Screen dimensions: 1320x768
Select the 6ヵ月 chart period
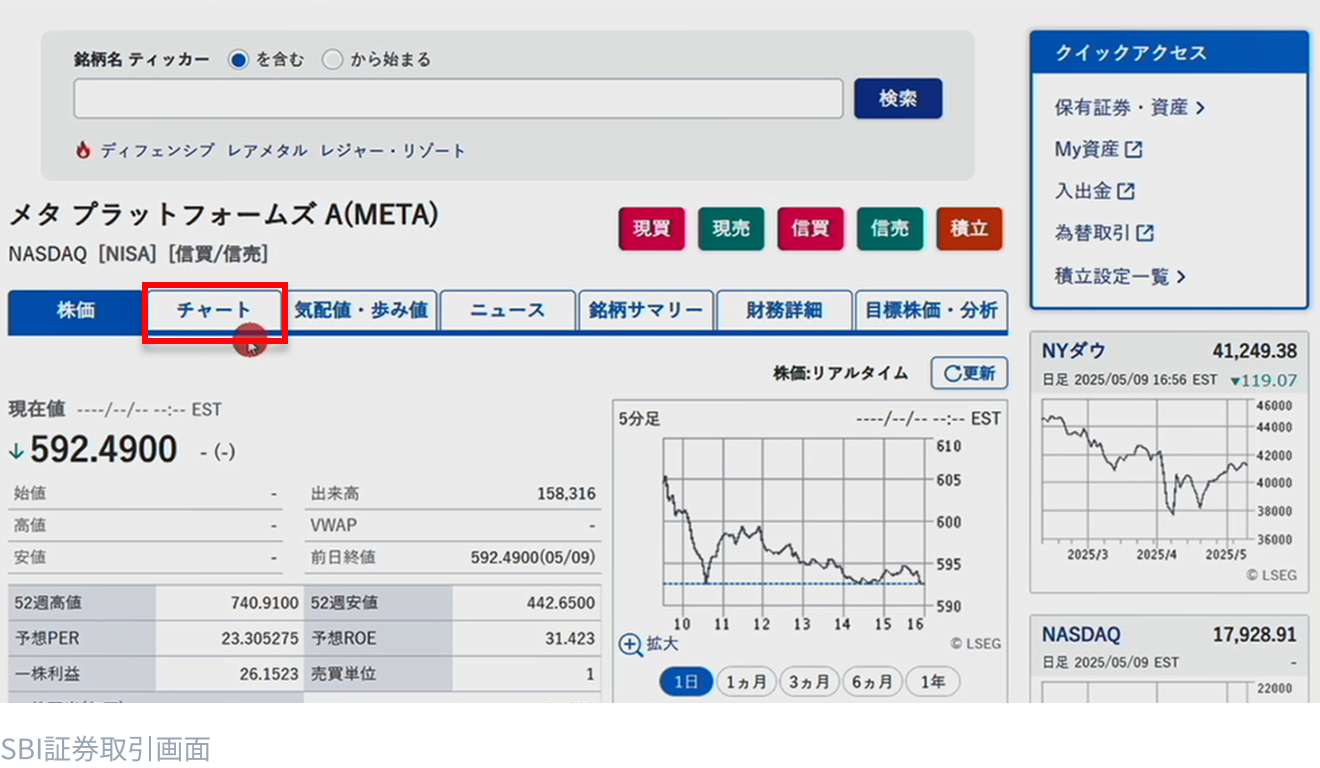(x=872, y=682)
